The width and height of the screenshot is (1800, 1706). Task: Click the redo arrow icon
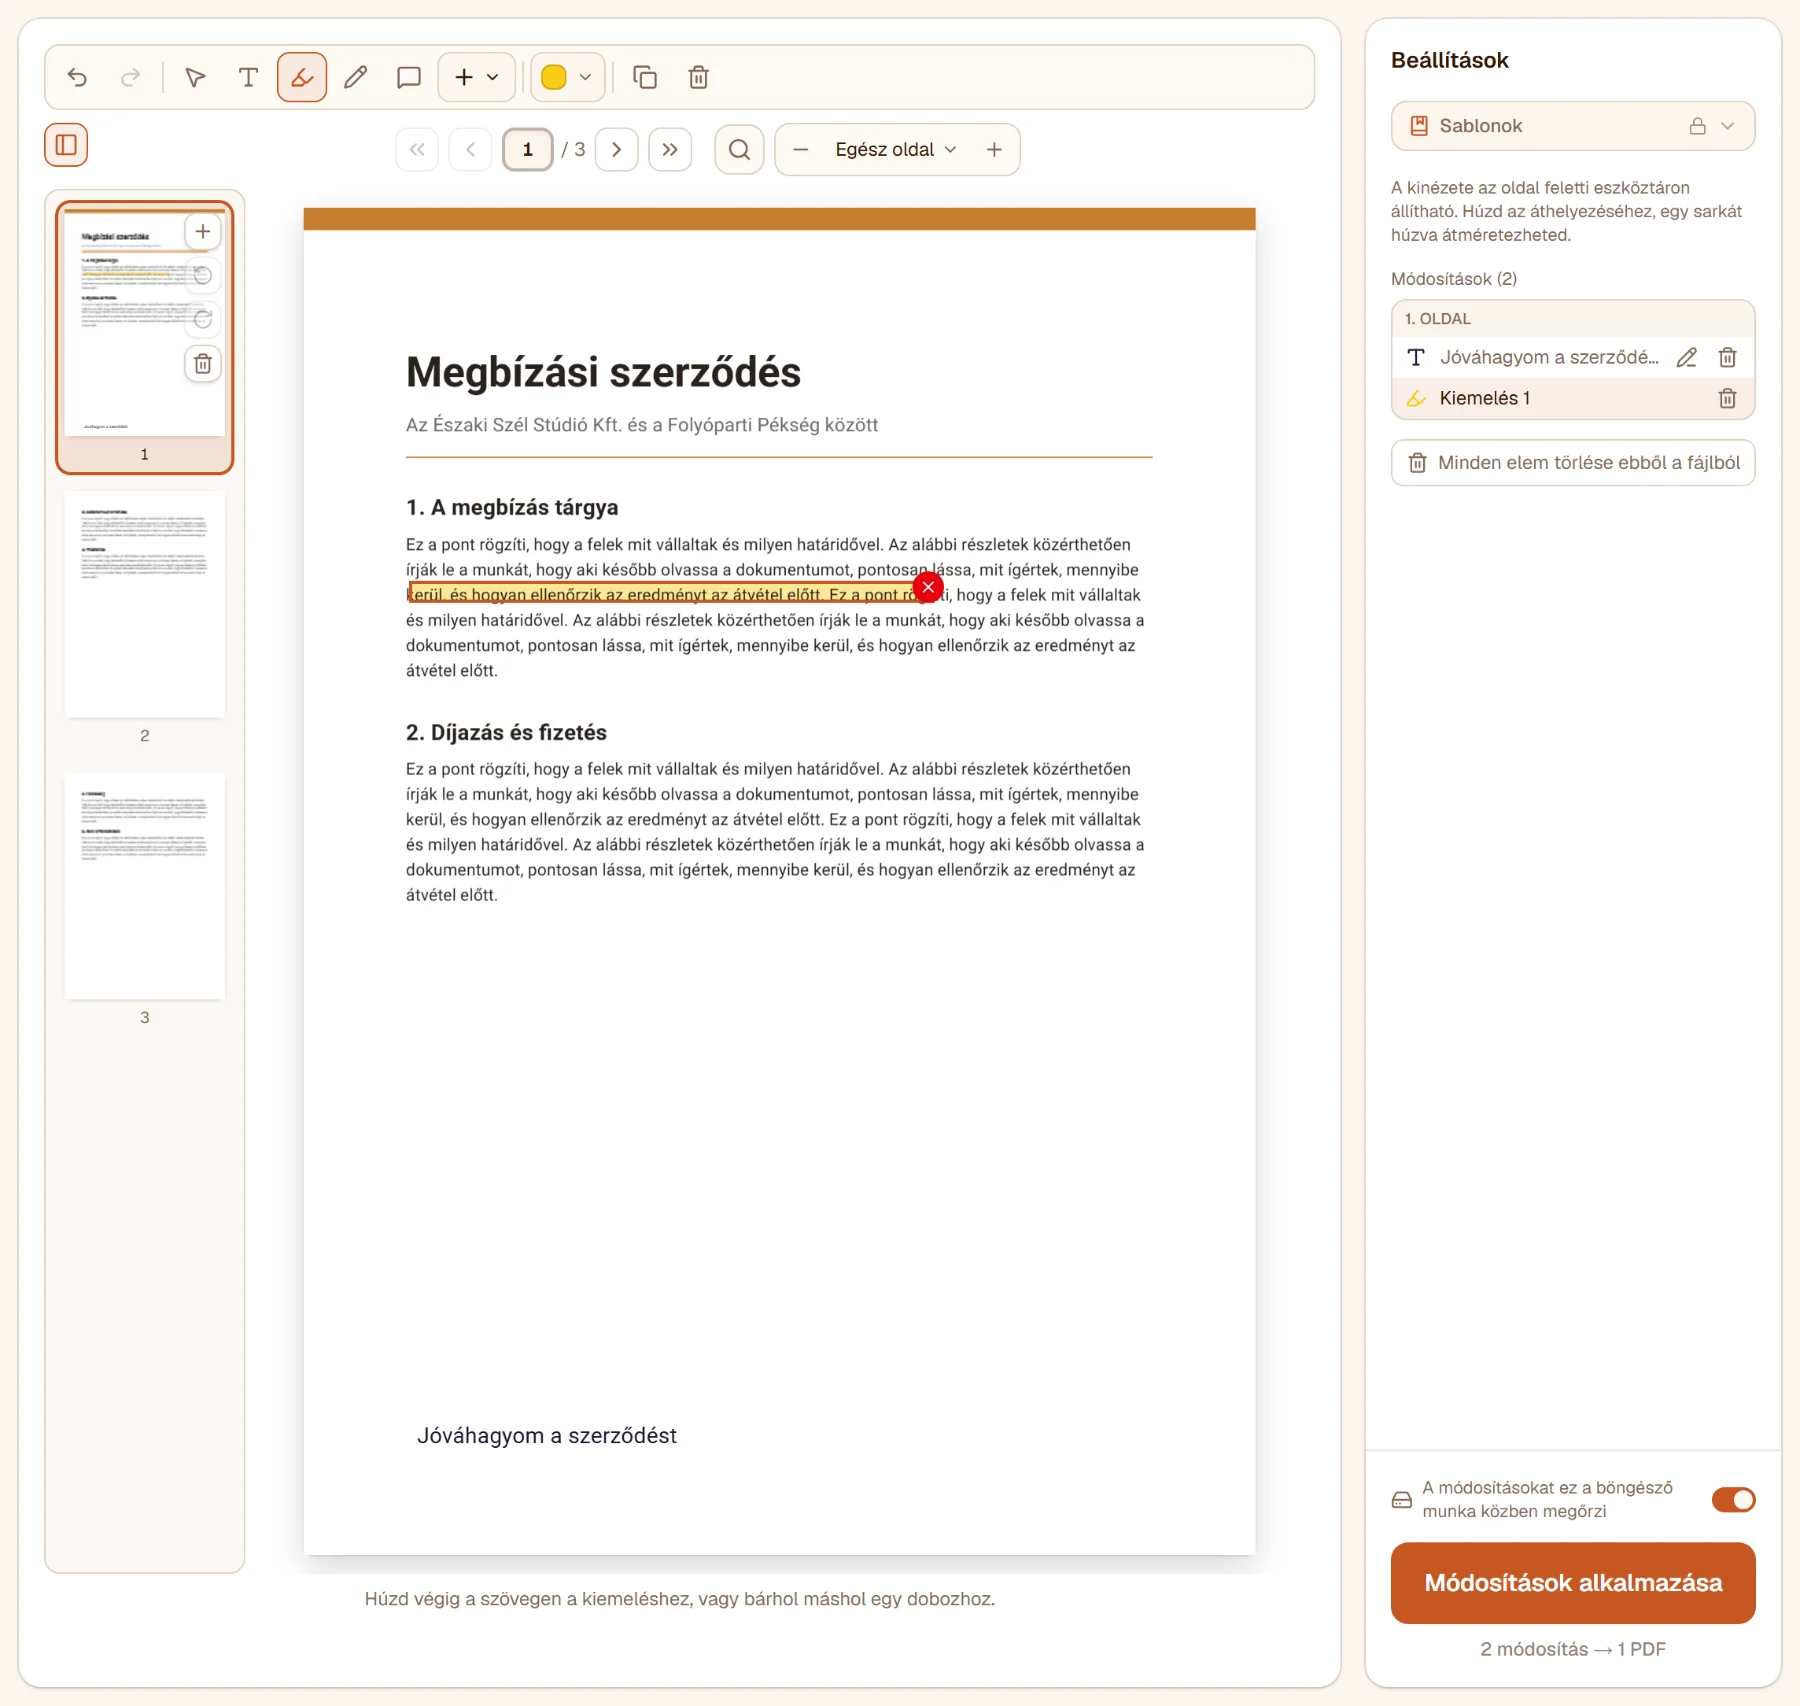click(x=130, y=77)
